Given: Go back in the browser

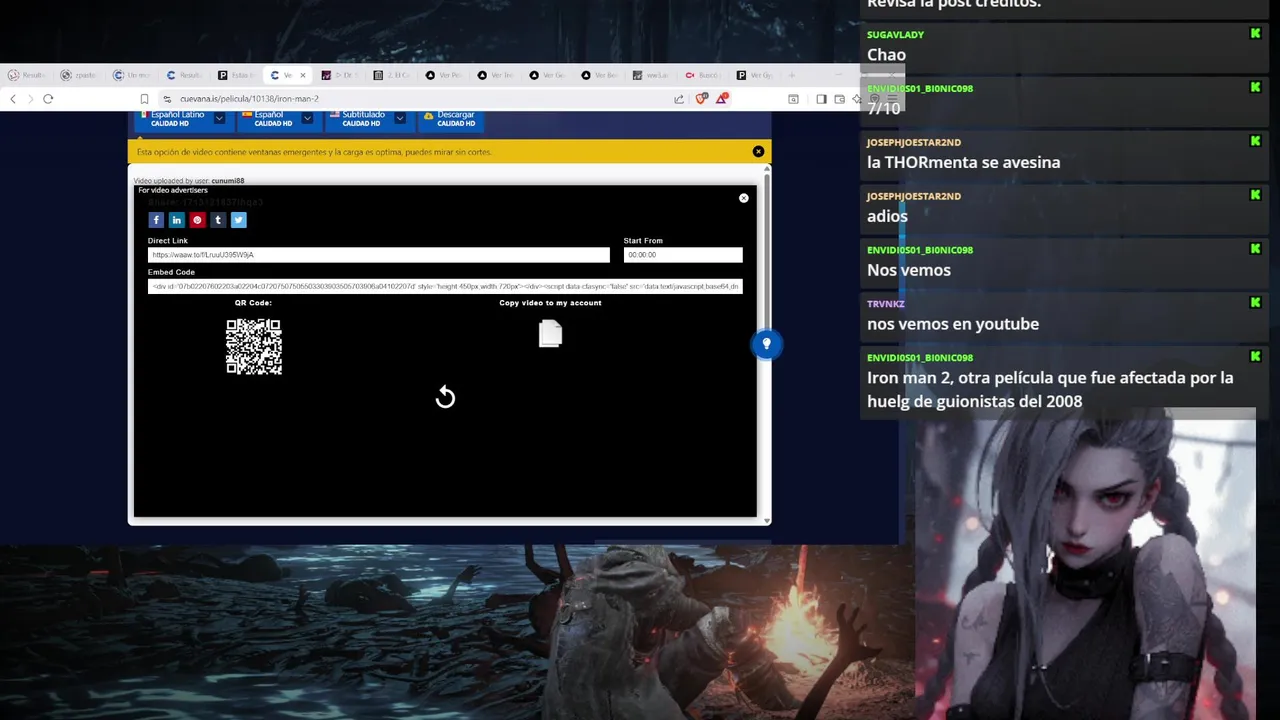Looking at the screenshot, I should coord(13,99).
